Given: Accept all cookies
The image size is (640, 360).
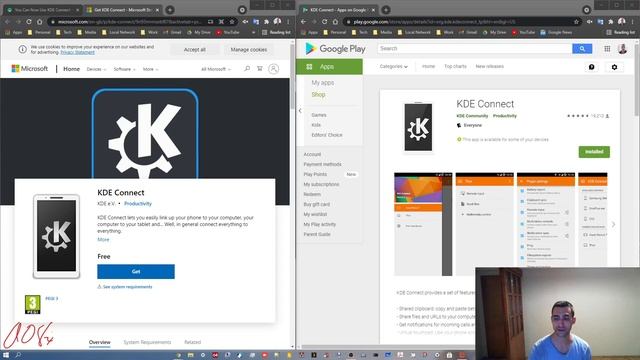Looking at the screenshot, I should pyautogui.click(x=195, y=49).
